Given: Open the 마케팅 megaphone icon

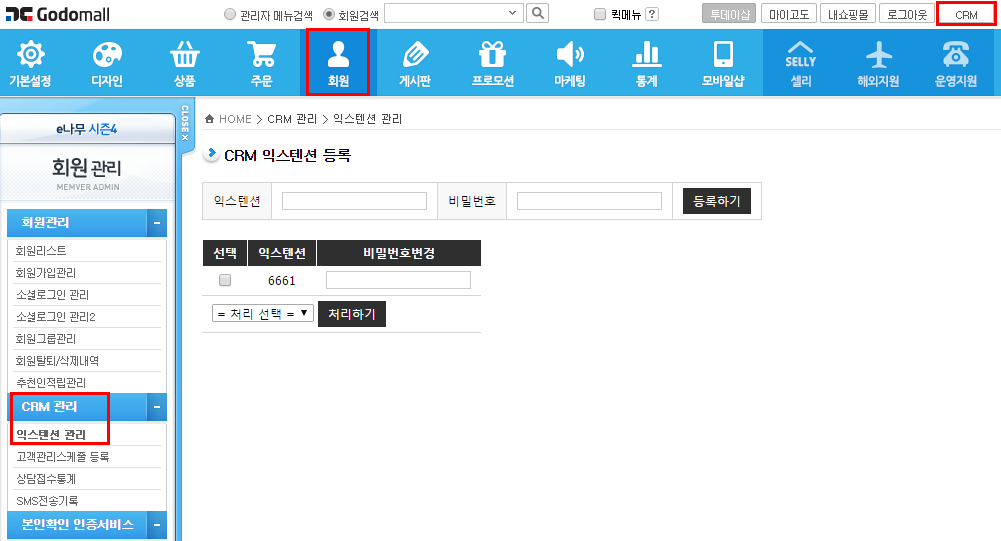Looking at the screenshot, I should click(569, 55).
